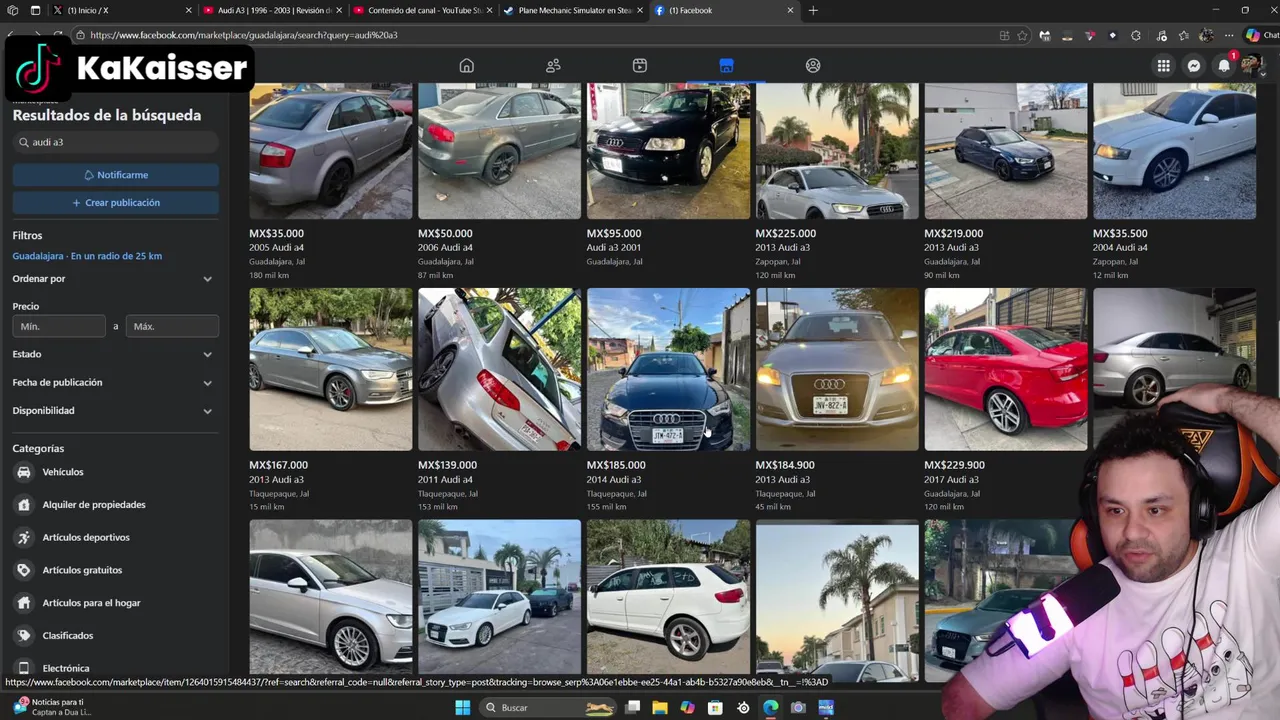Expand the Ordenar por filter
Image resolution: width=1280 pixels, height=720 pixels.
(113, 279)
